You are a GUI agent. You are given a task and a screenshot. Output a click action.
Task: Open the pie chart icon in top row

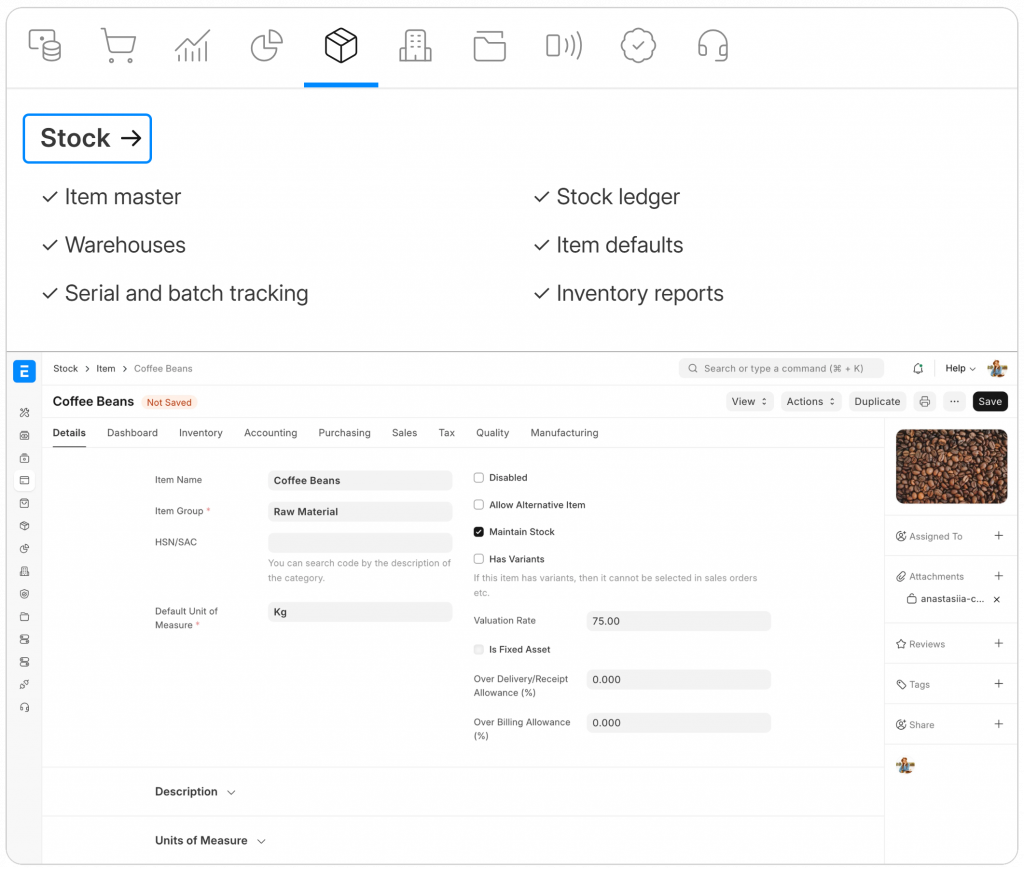click(266, 46)
